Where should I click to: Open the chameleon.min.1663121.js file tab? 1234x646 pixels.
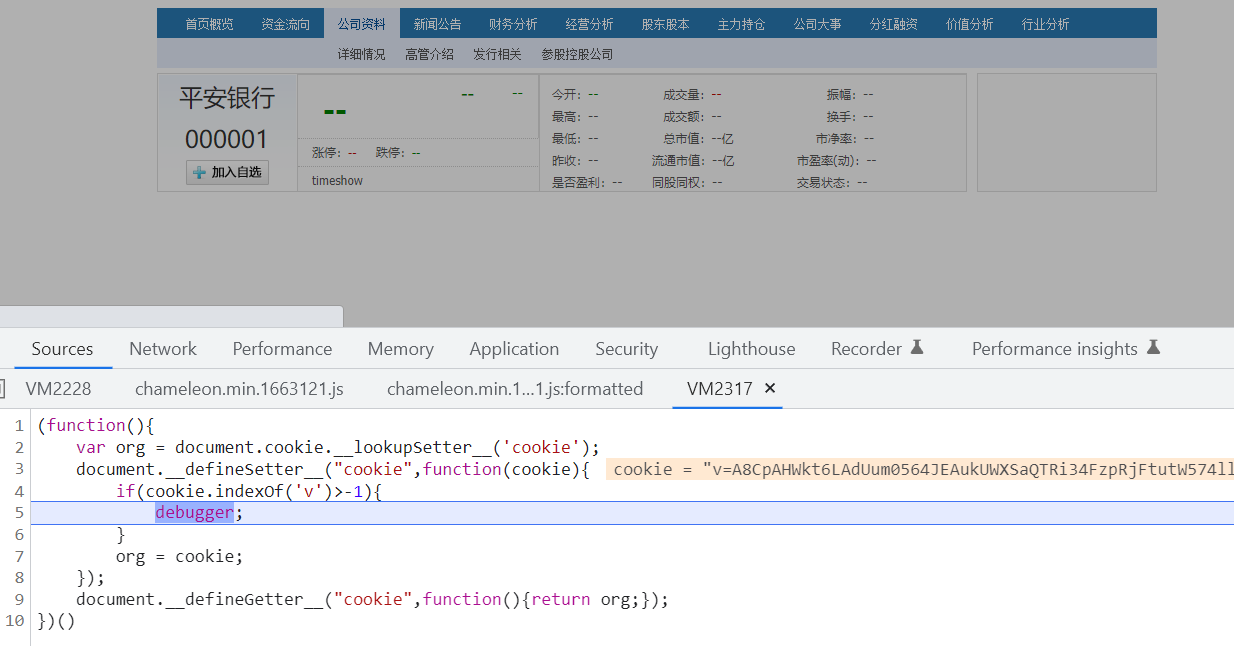[x=239, y=389]
